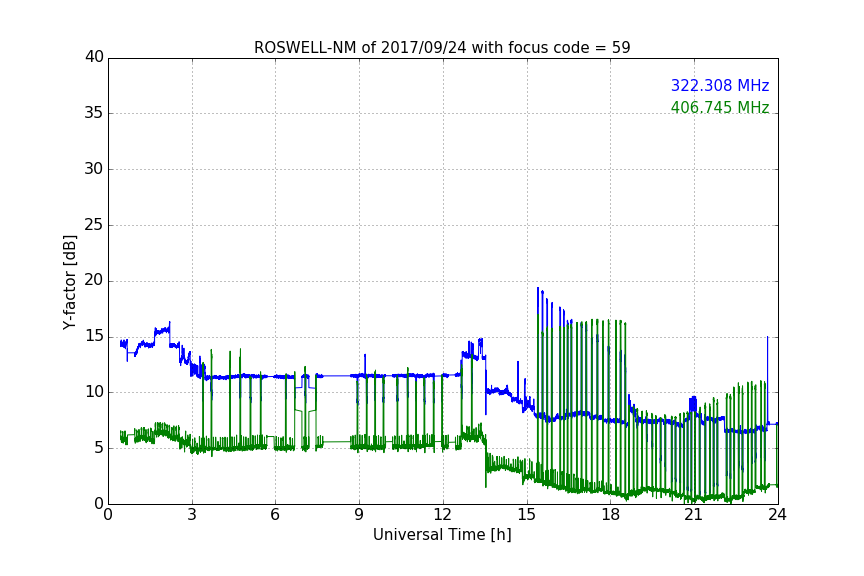
Task: Click the y-axis tick label 25
Action: [x=94, y=225]
